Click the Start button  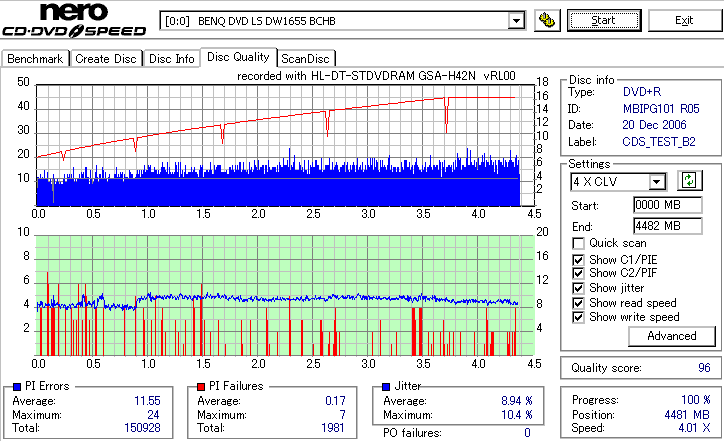pyautogui.click(x=604, y=21)
